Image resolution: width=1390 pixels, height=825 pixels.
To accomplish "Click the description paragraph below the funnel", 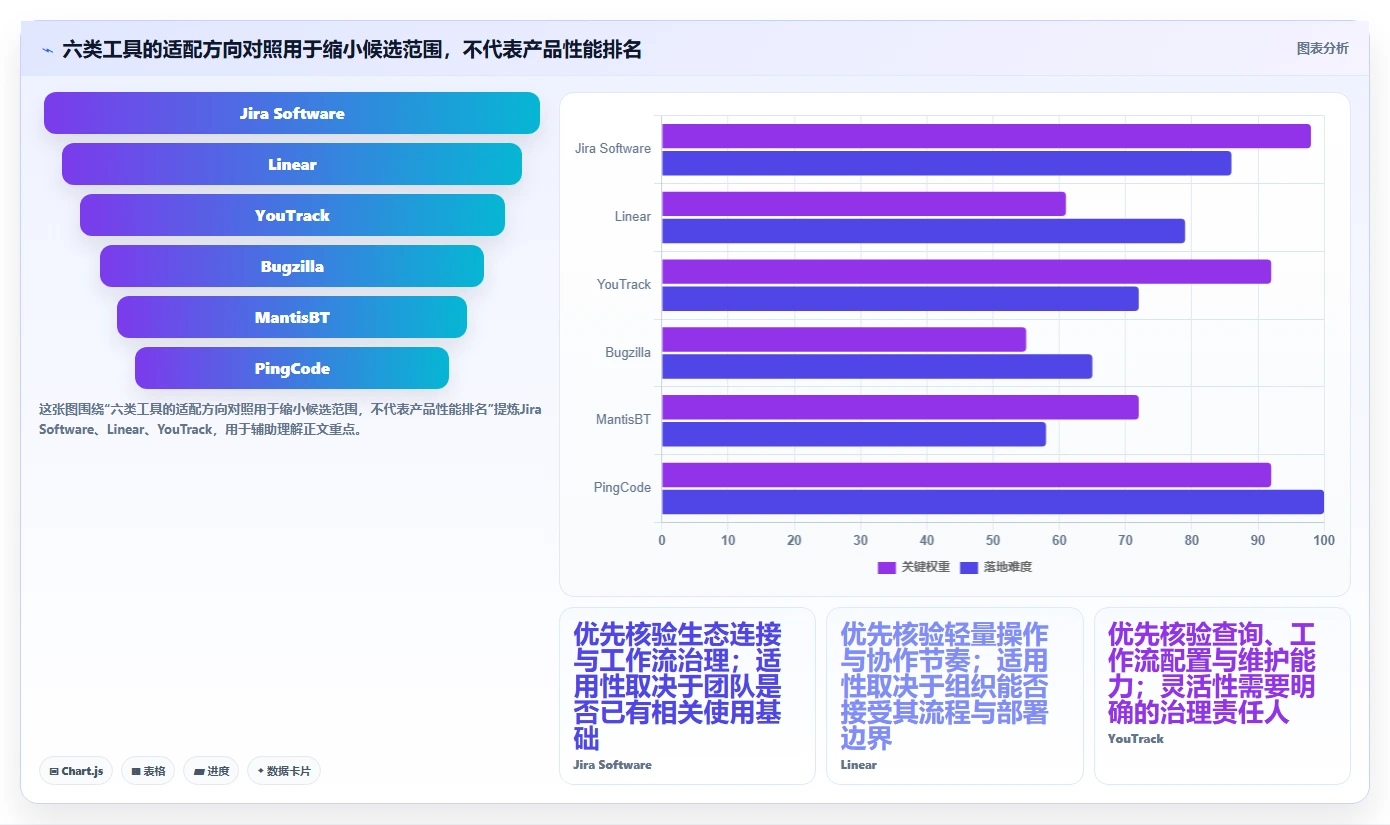I will [290, 419].
